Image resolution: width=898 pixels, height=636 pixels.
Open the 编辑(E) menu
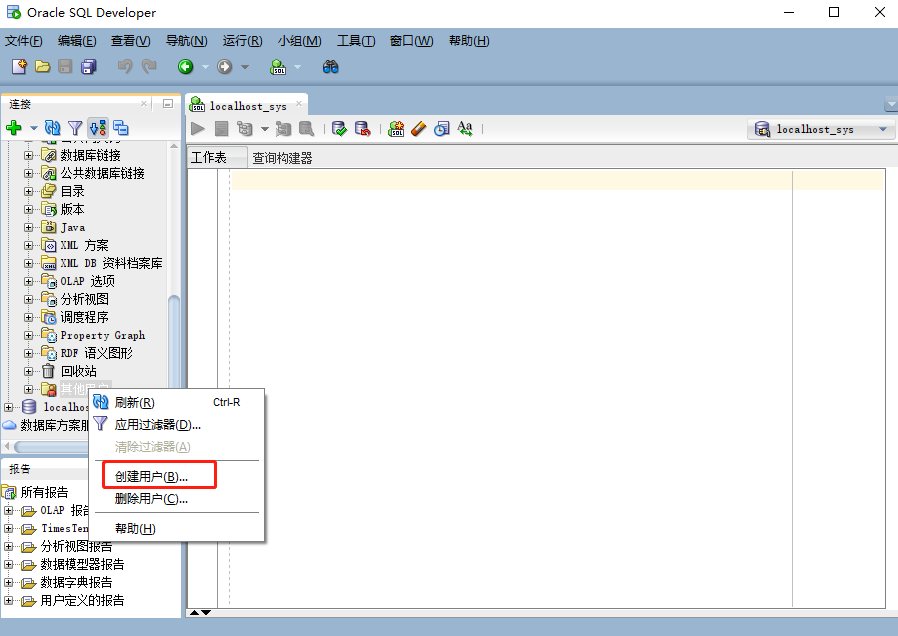(x=77, y=41)
